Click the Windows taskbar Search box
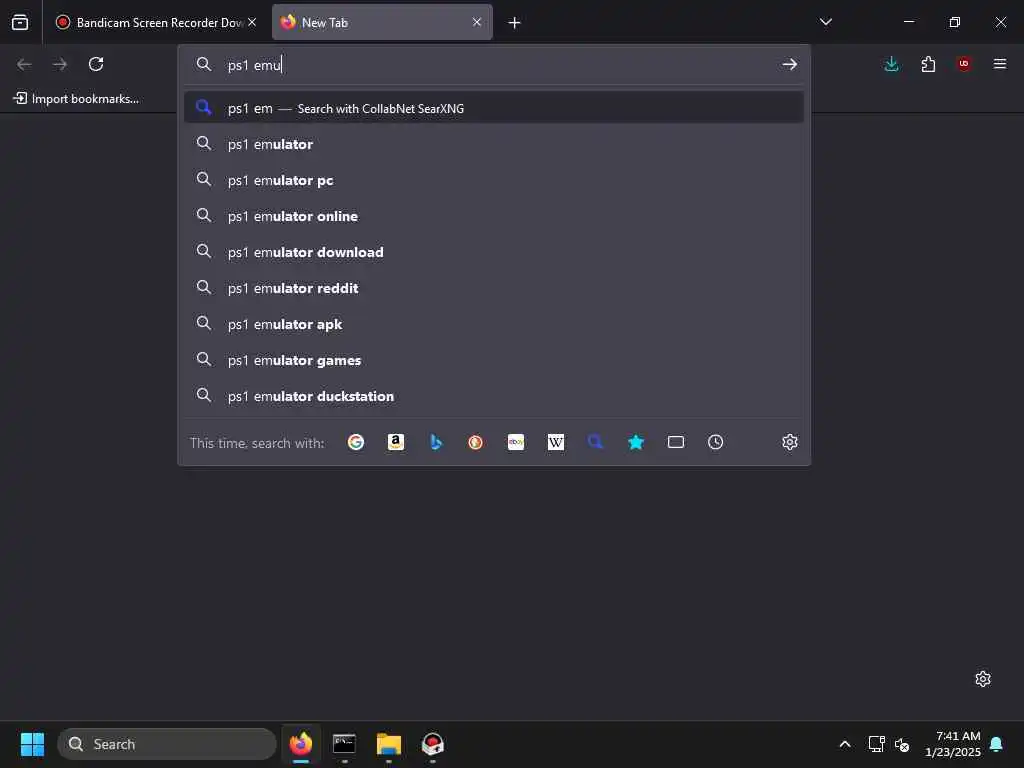Viewport: 1024px width, 768px height. tap(167, 744)
